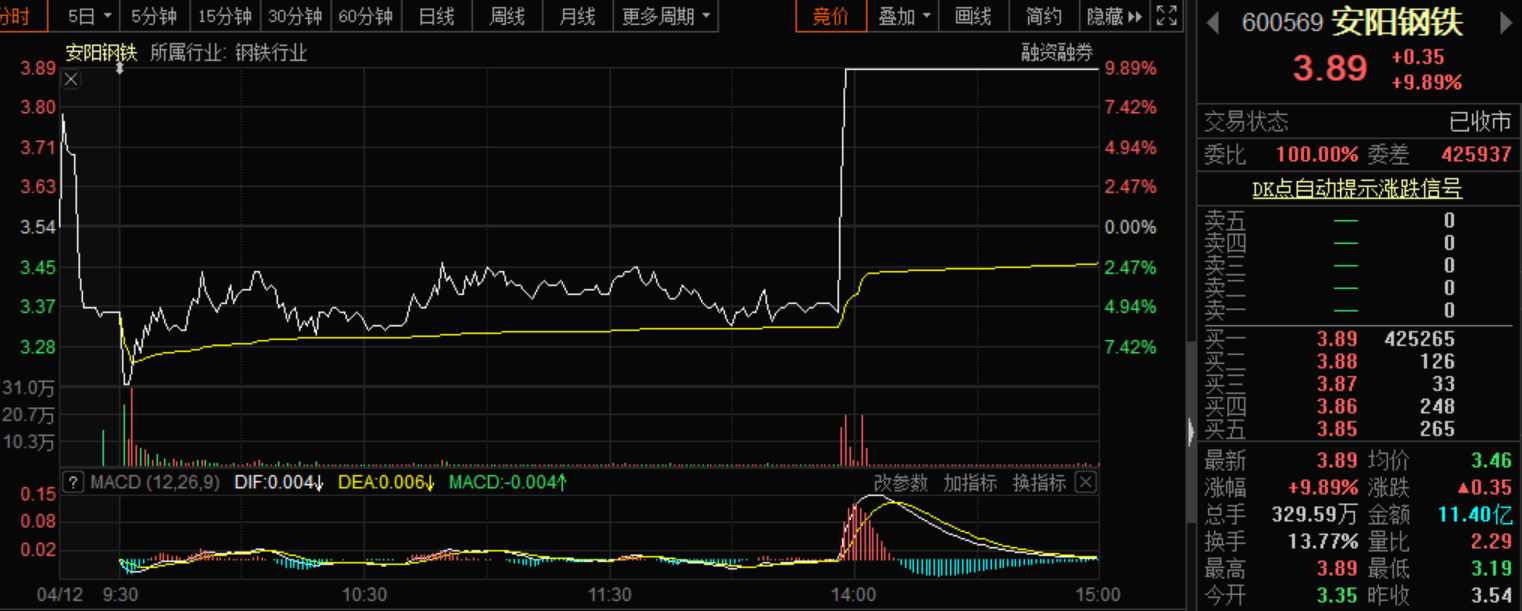Click the 融资融券 margin trading label

(1057, 53)
